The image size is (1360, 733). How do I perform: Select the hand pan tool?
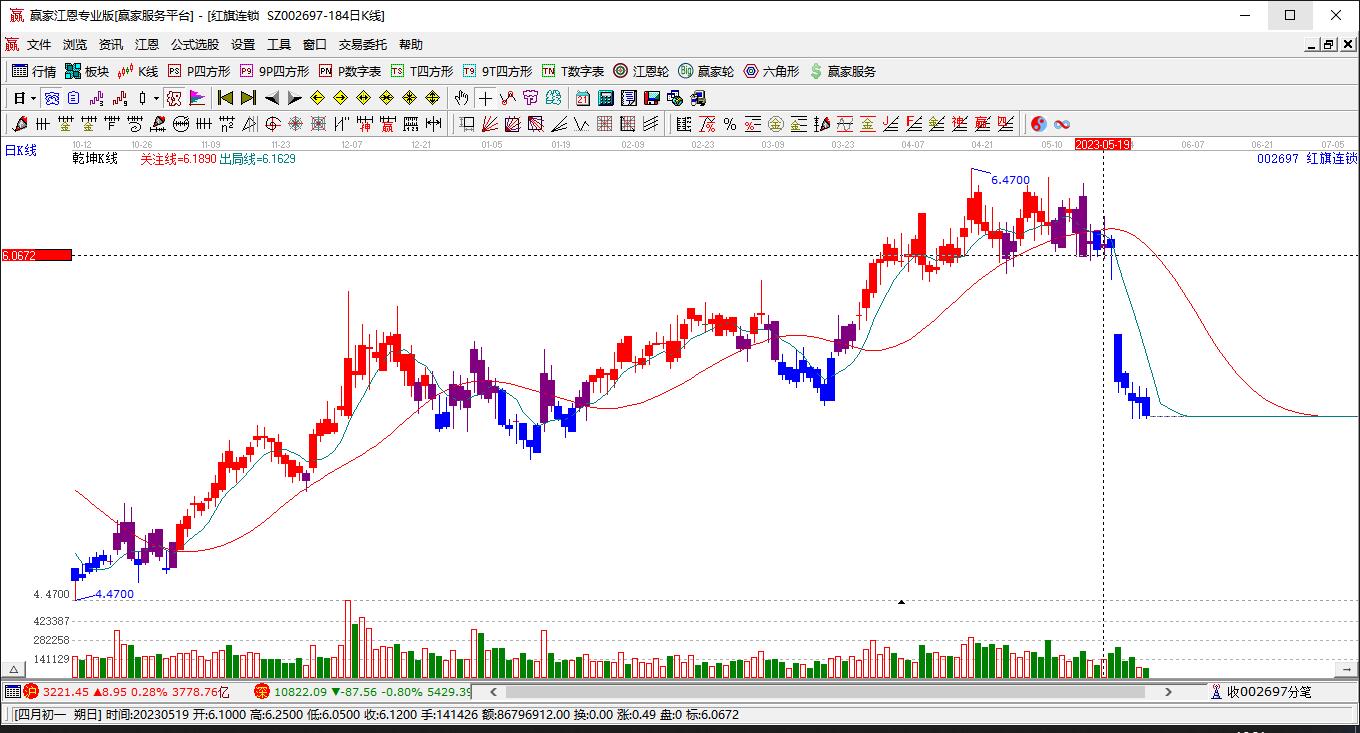click(461, 98)
